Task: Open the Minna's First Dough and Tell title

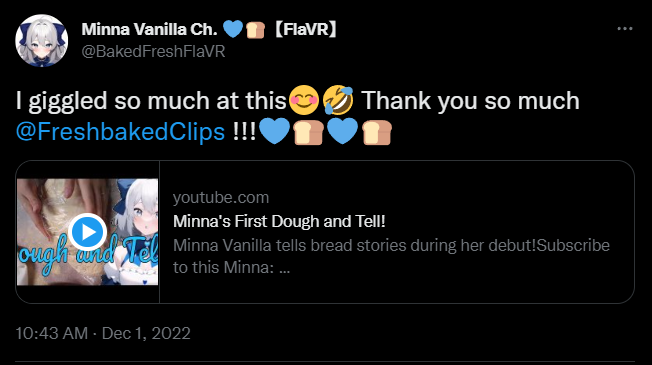Action: [279, 221]
